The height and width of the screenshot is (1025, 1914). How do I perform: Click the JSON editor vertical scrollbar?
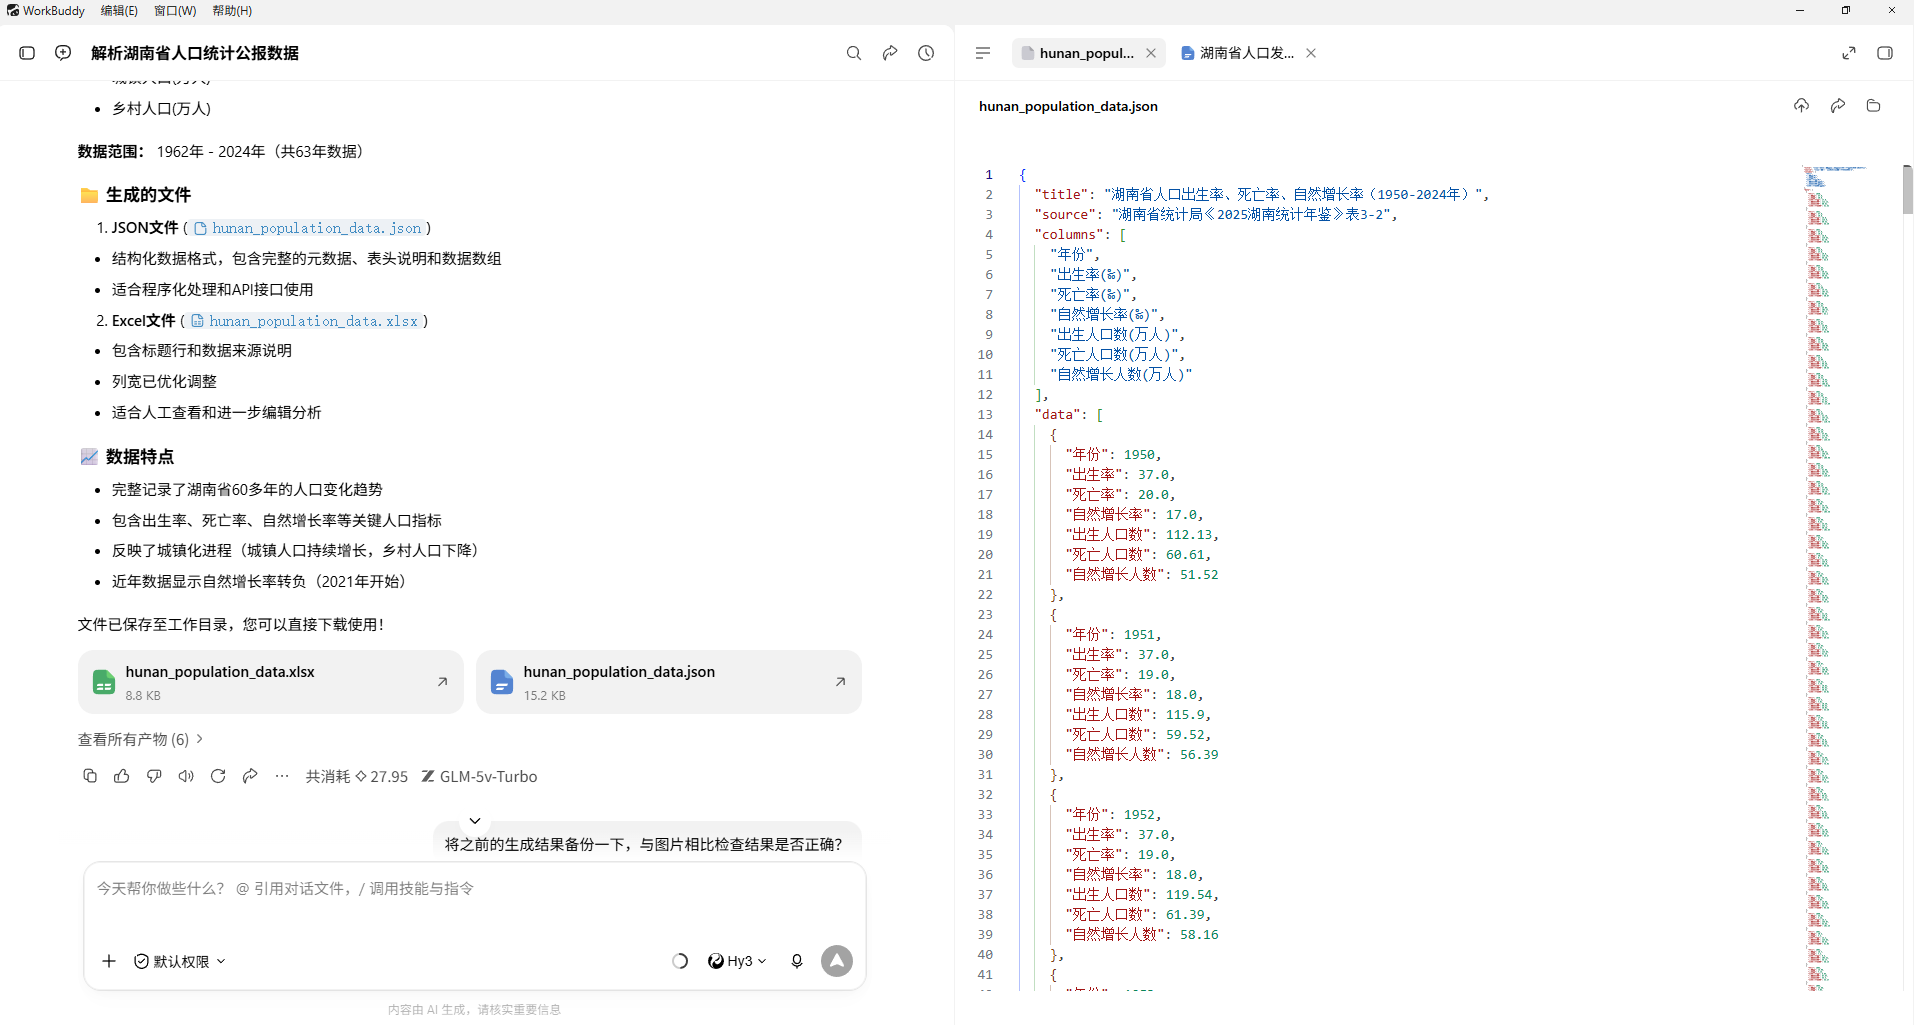pyautogui.click(x=1908, y=190)
